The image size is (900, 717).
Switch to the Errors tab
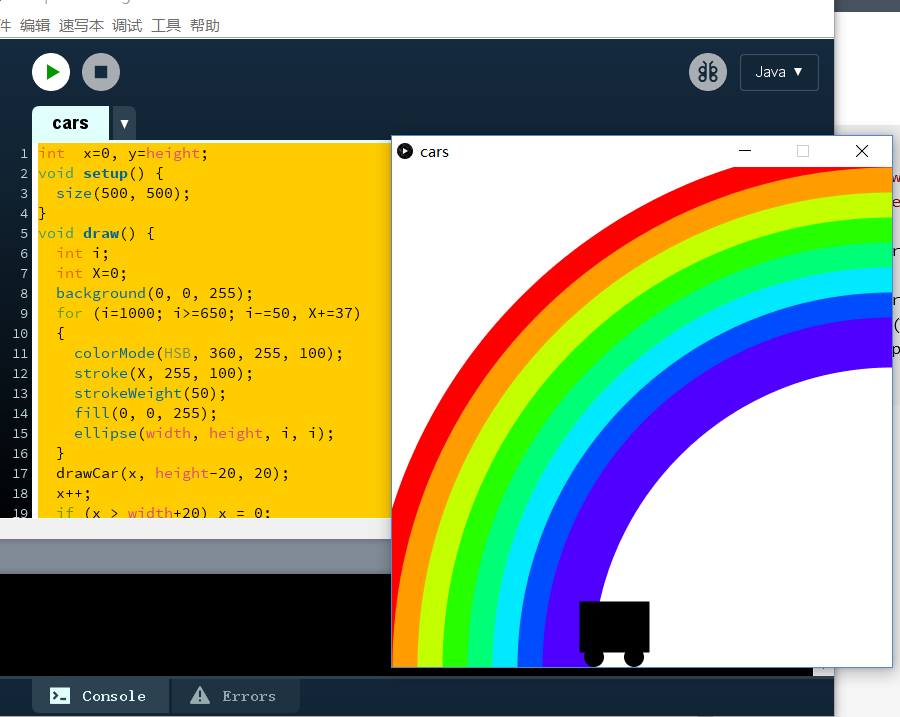[x=235, y=696]
